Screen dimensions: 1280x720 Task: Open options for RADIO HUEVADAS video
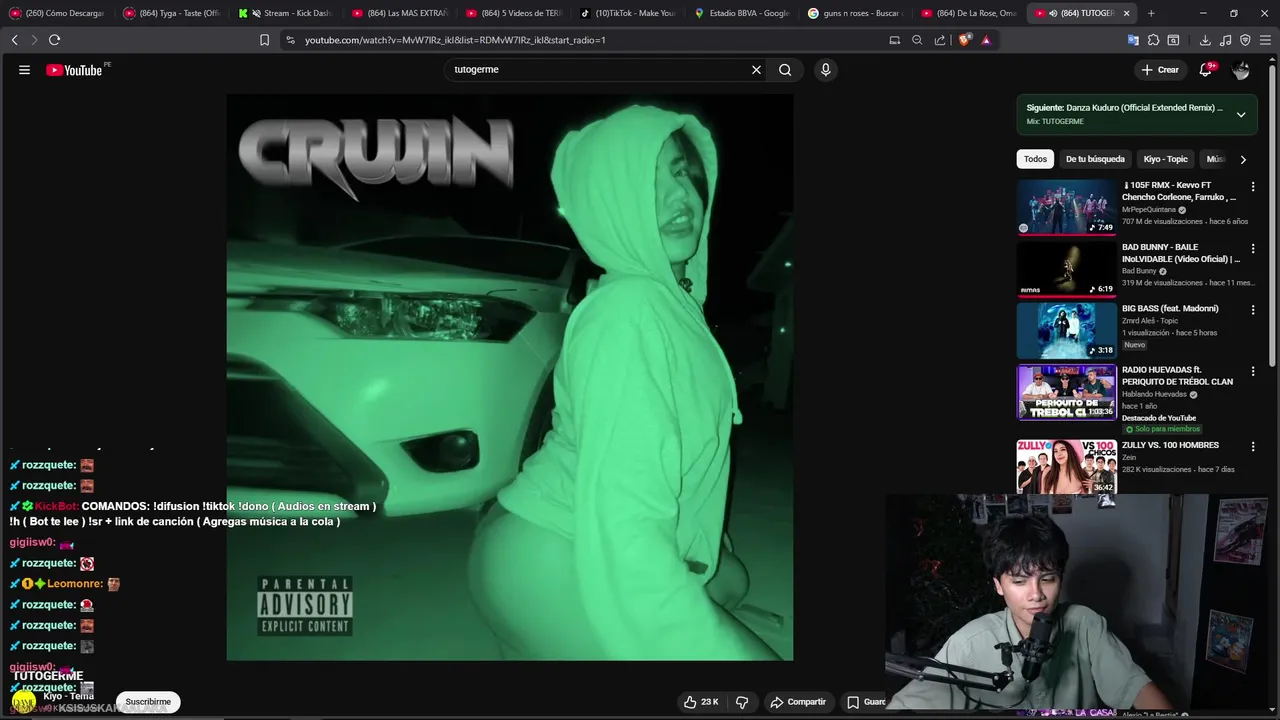[1252, 371]
